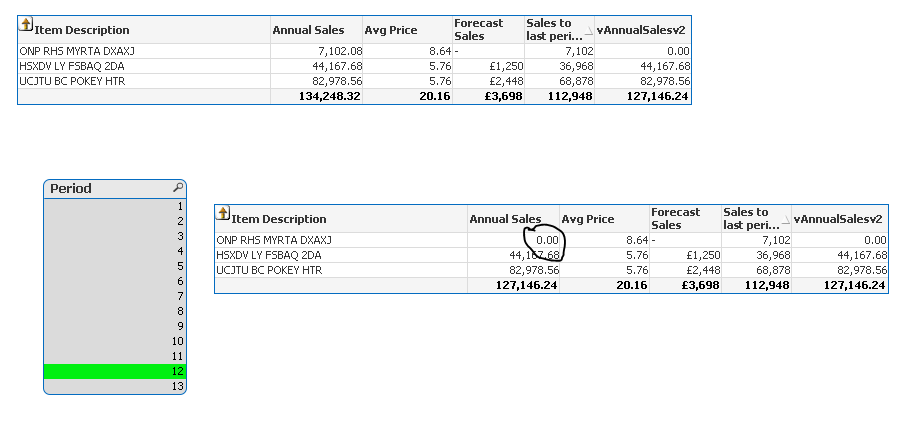Click Avg Price header in upper table

pyautogui.click(x=391, y=30)
